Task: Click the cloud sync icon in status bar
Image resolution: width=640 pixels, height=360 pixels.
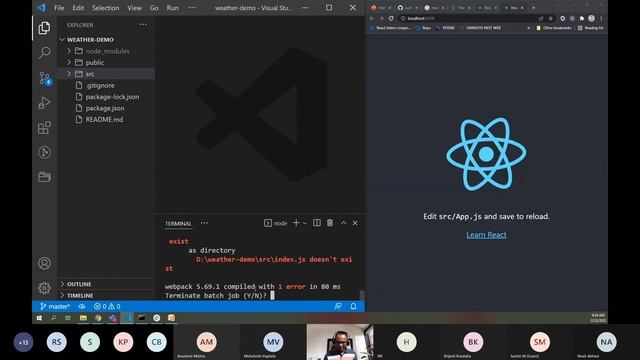Action: (x=82, y=306)
